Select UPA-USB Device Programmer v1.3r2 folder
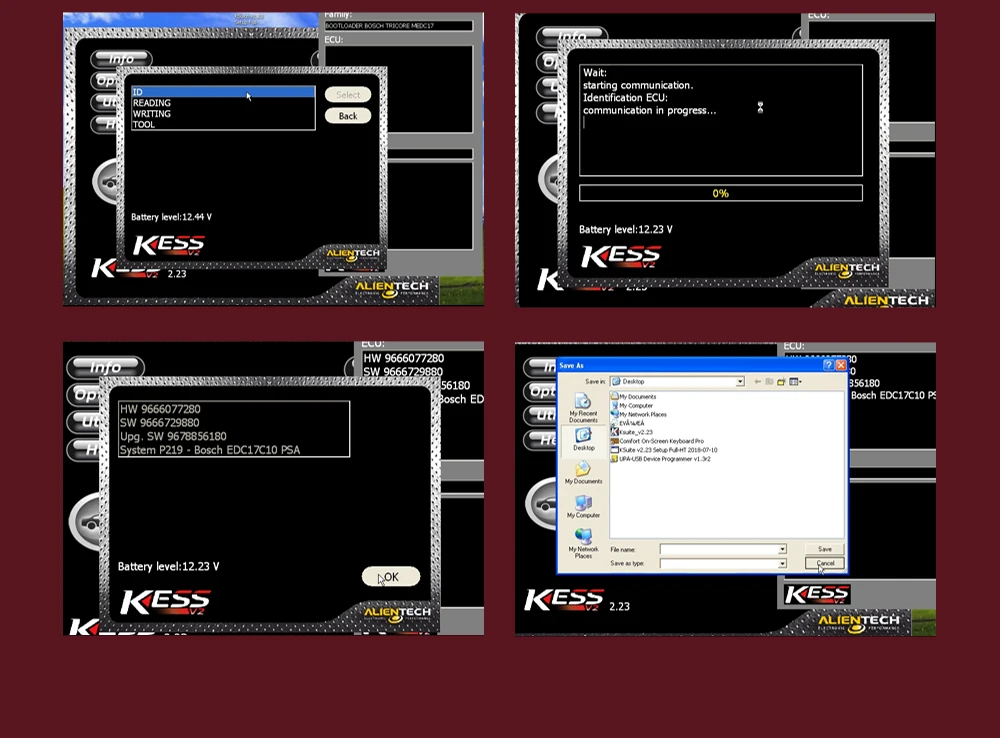 coord(660,459)
